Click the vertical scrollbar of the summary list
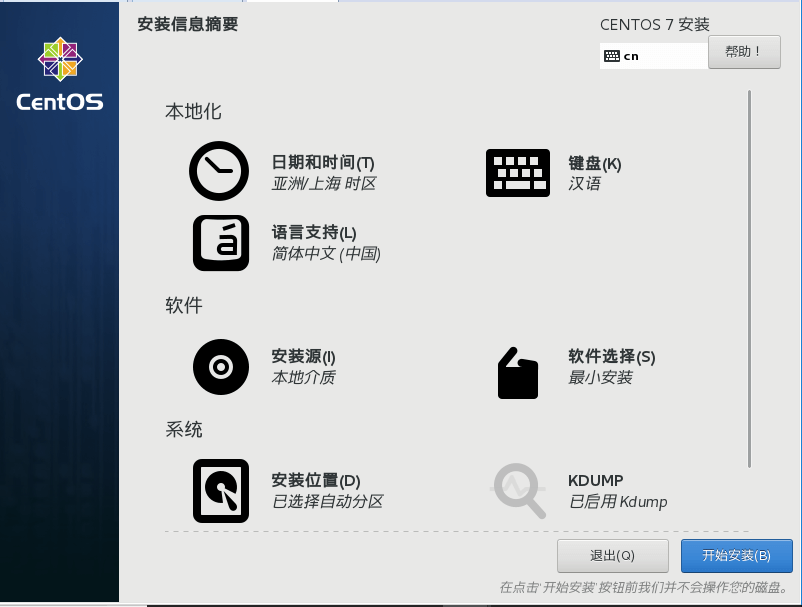Viewport: 802px width, 607px height. pos(749,278)
